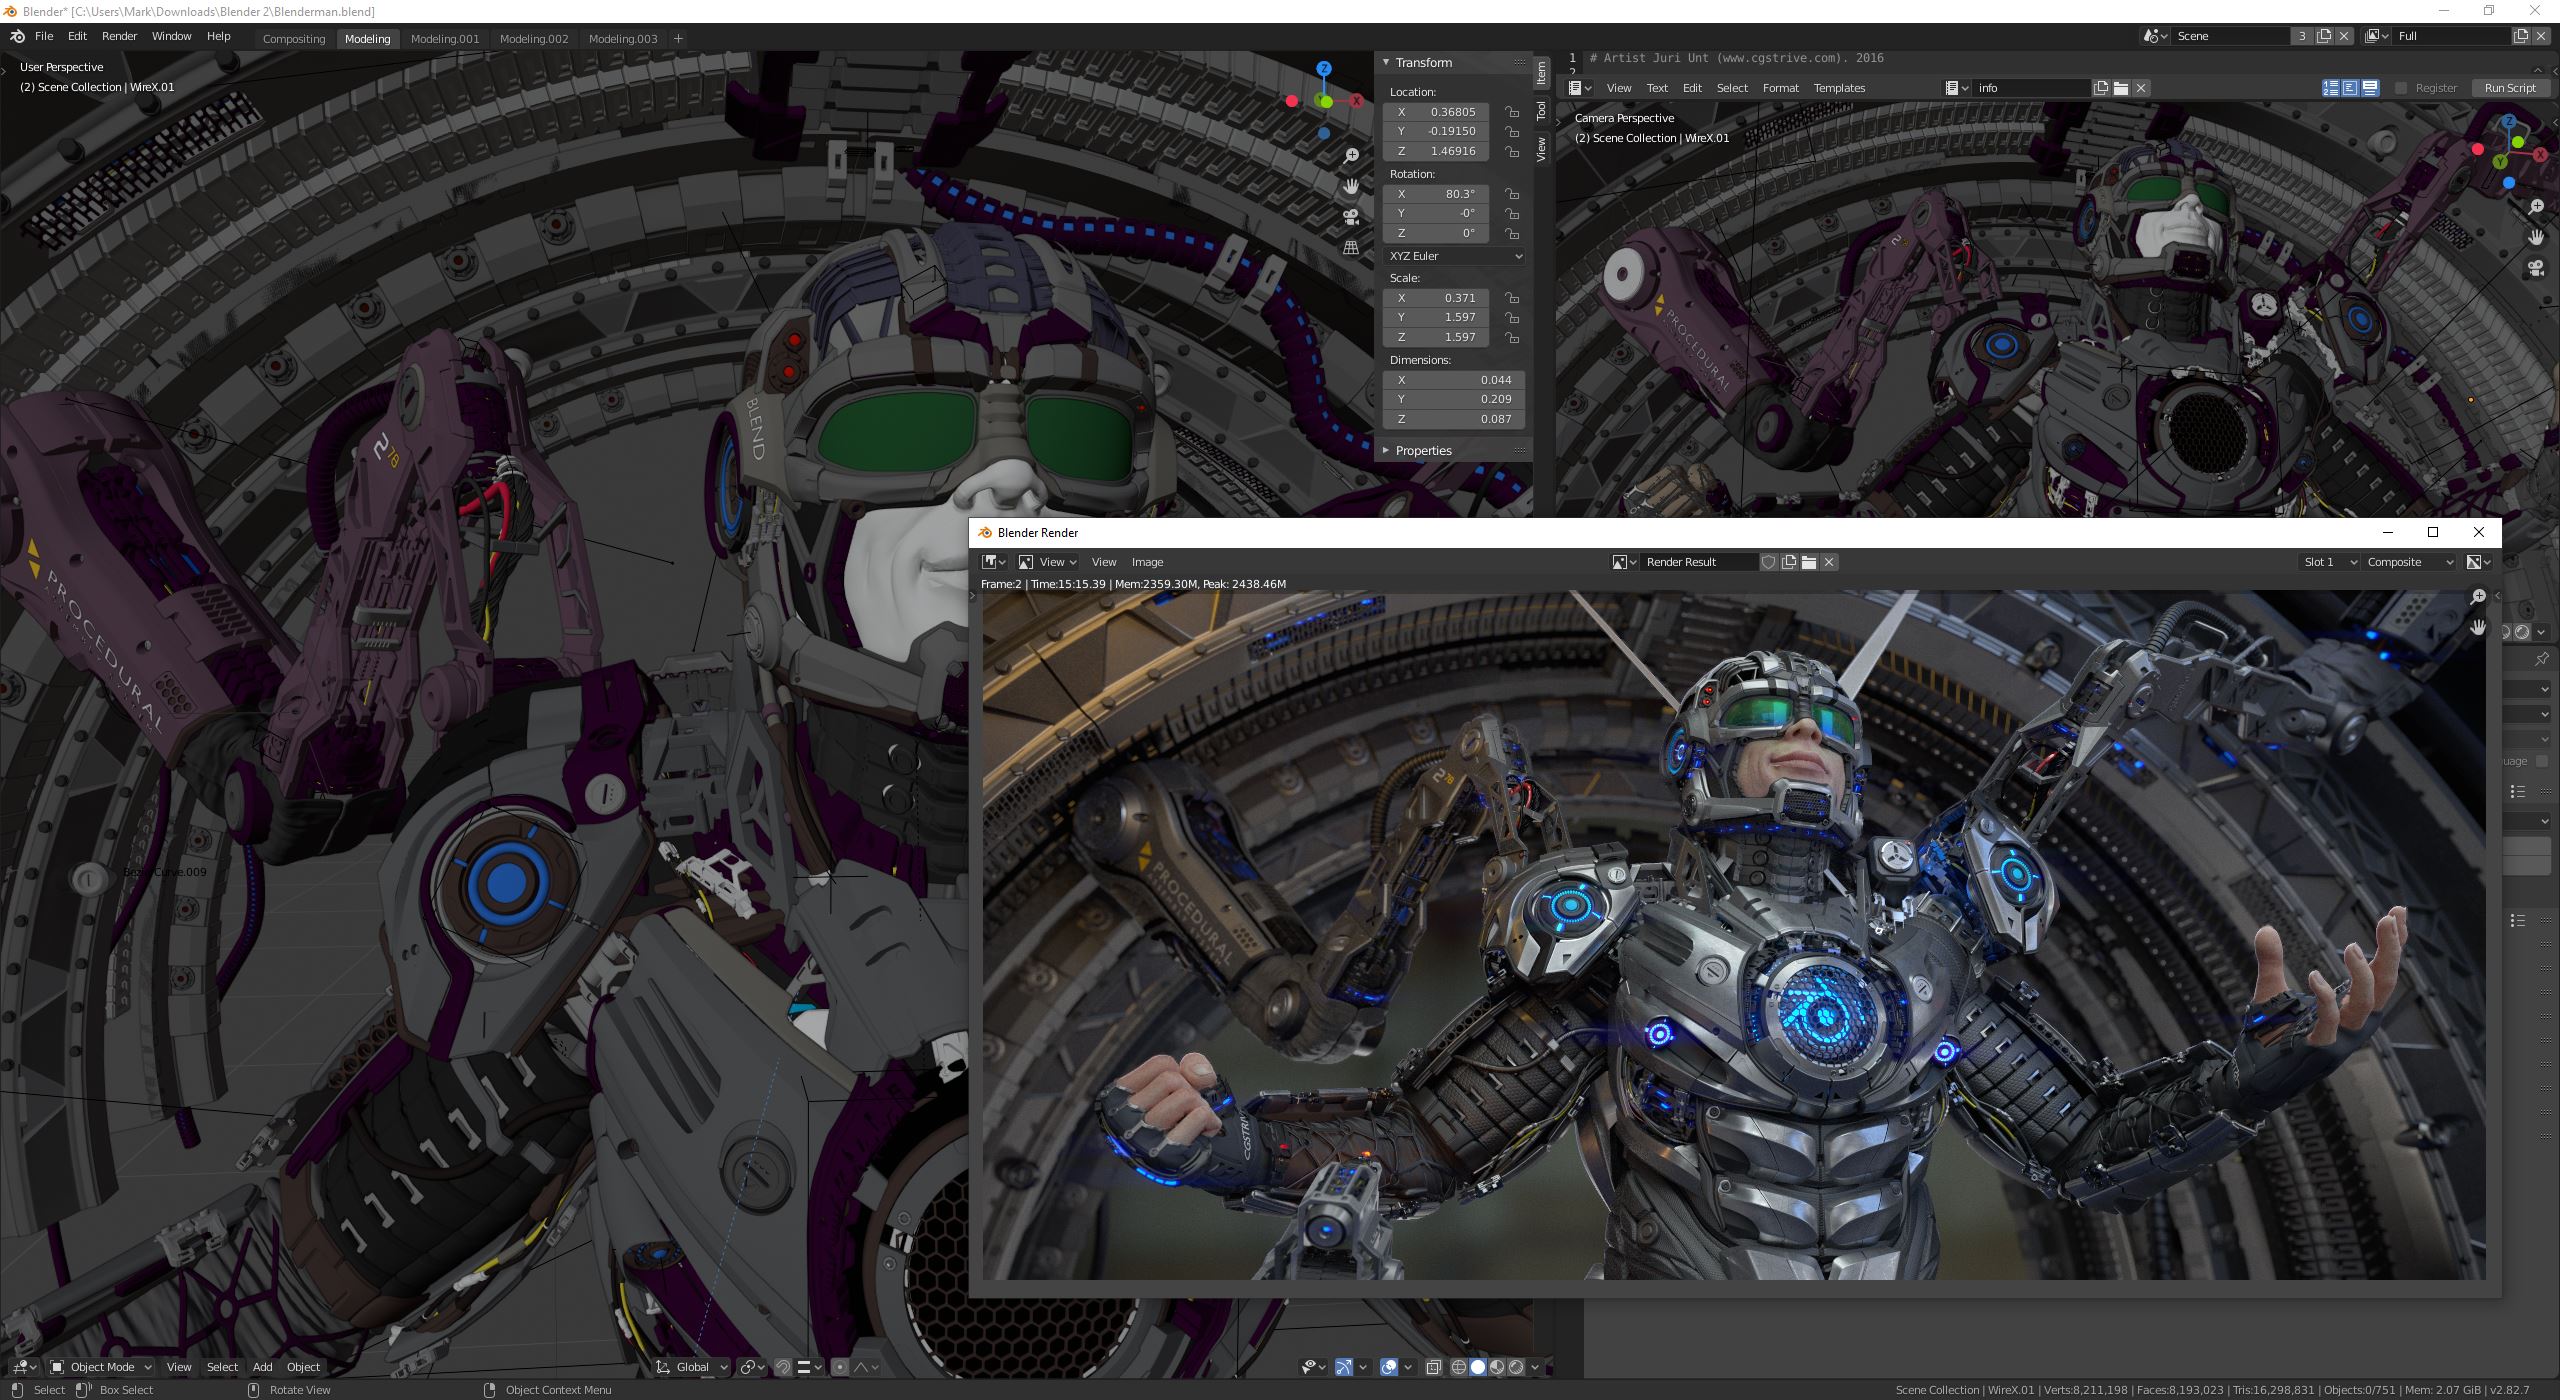Viewport: 2560px width, 1400px height.
Task: Switch to rendered viewport shading
Action: [x=1516, y=1367]
